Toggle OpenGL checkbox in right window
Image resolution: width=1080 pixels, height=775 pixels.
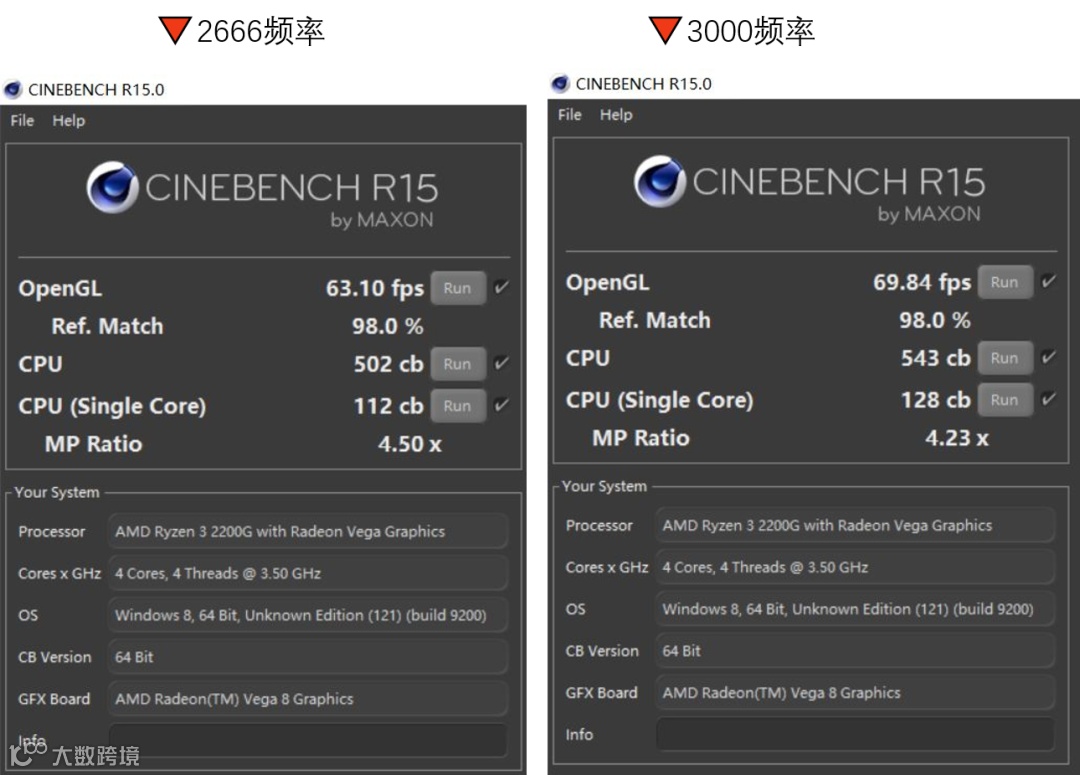click(x=1049, y=280)
